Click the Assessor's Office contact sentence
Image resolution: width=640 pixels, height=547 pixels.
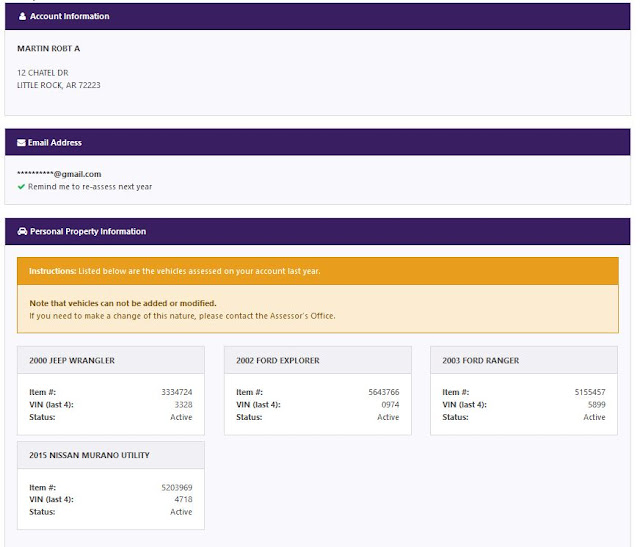pos(182,316)
